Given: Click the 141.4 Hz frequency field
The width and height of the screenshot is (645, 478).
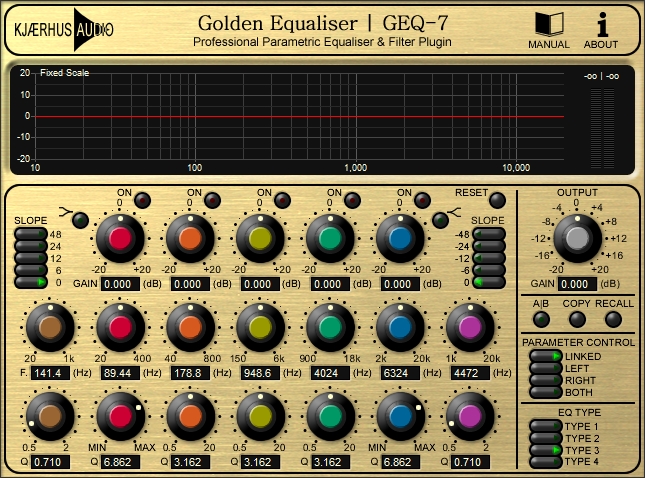Looking at the screenshot, I should pos(50,373).
